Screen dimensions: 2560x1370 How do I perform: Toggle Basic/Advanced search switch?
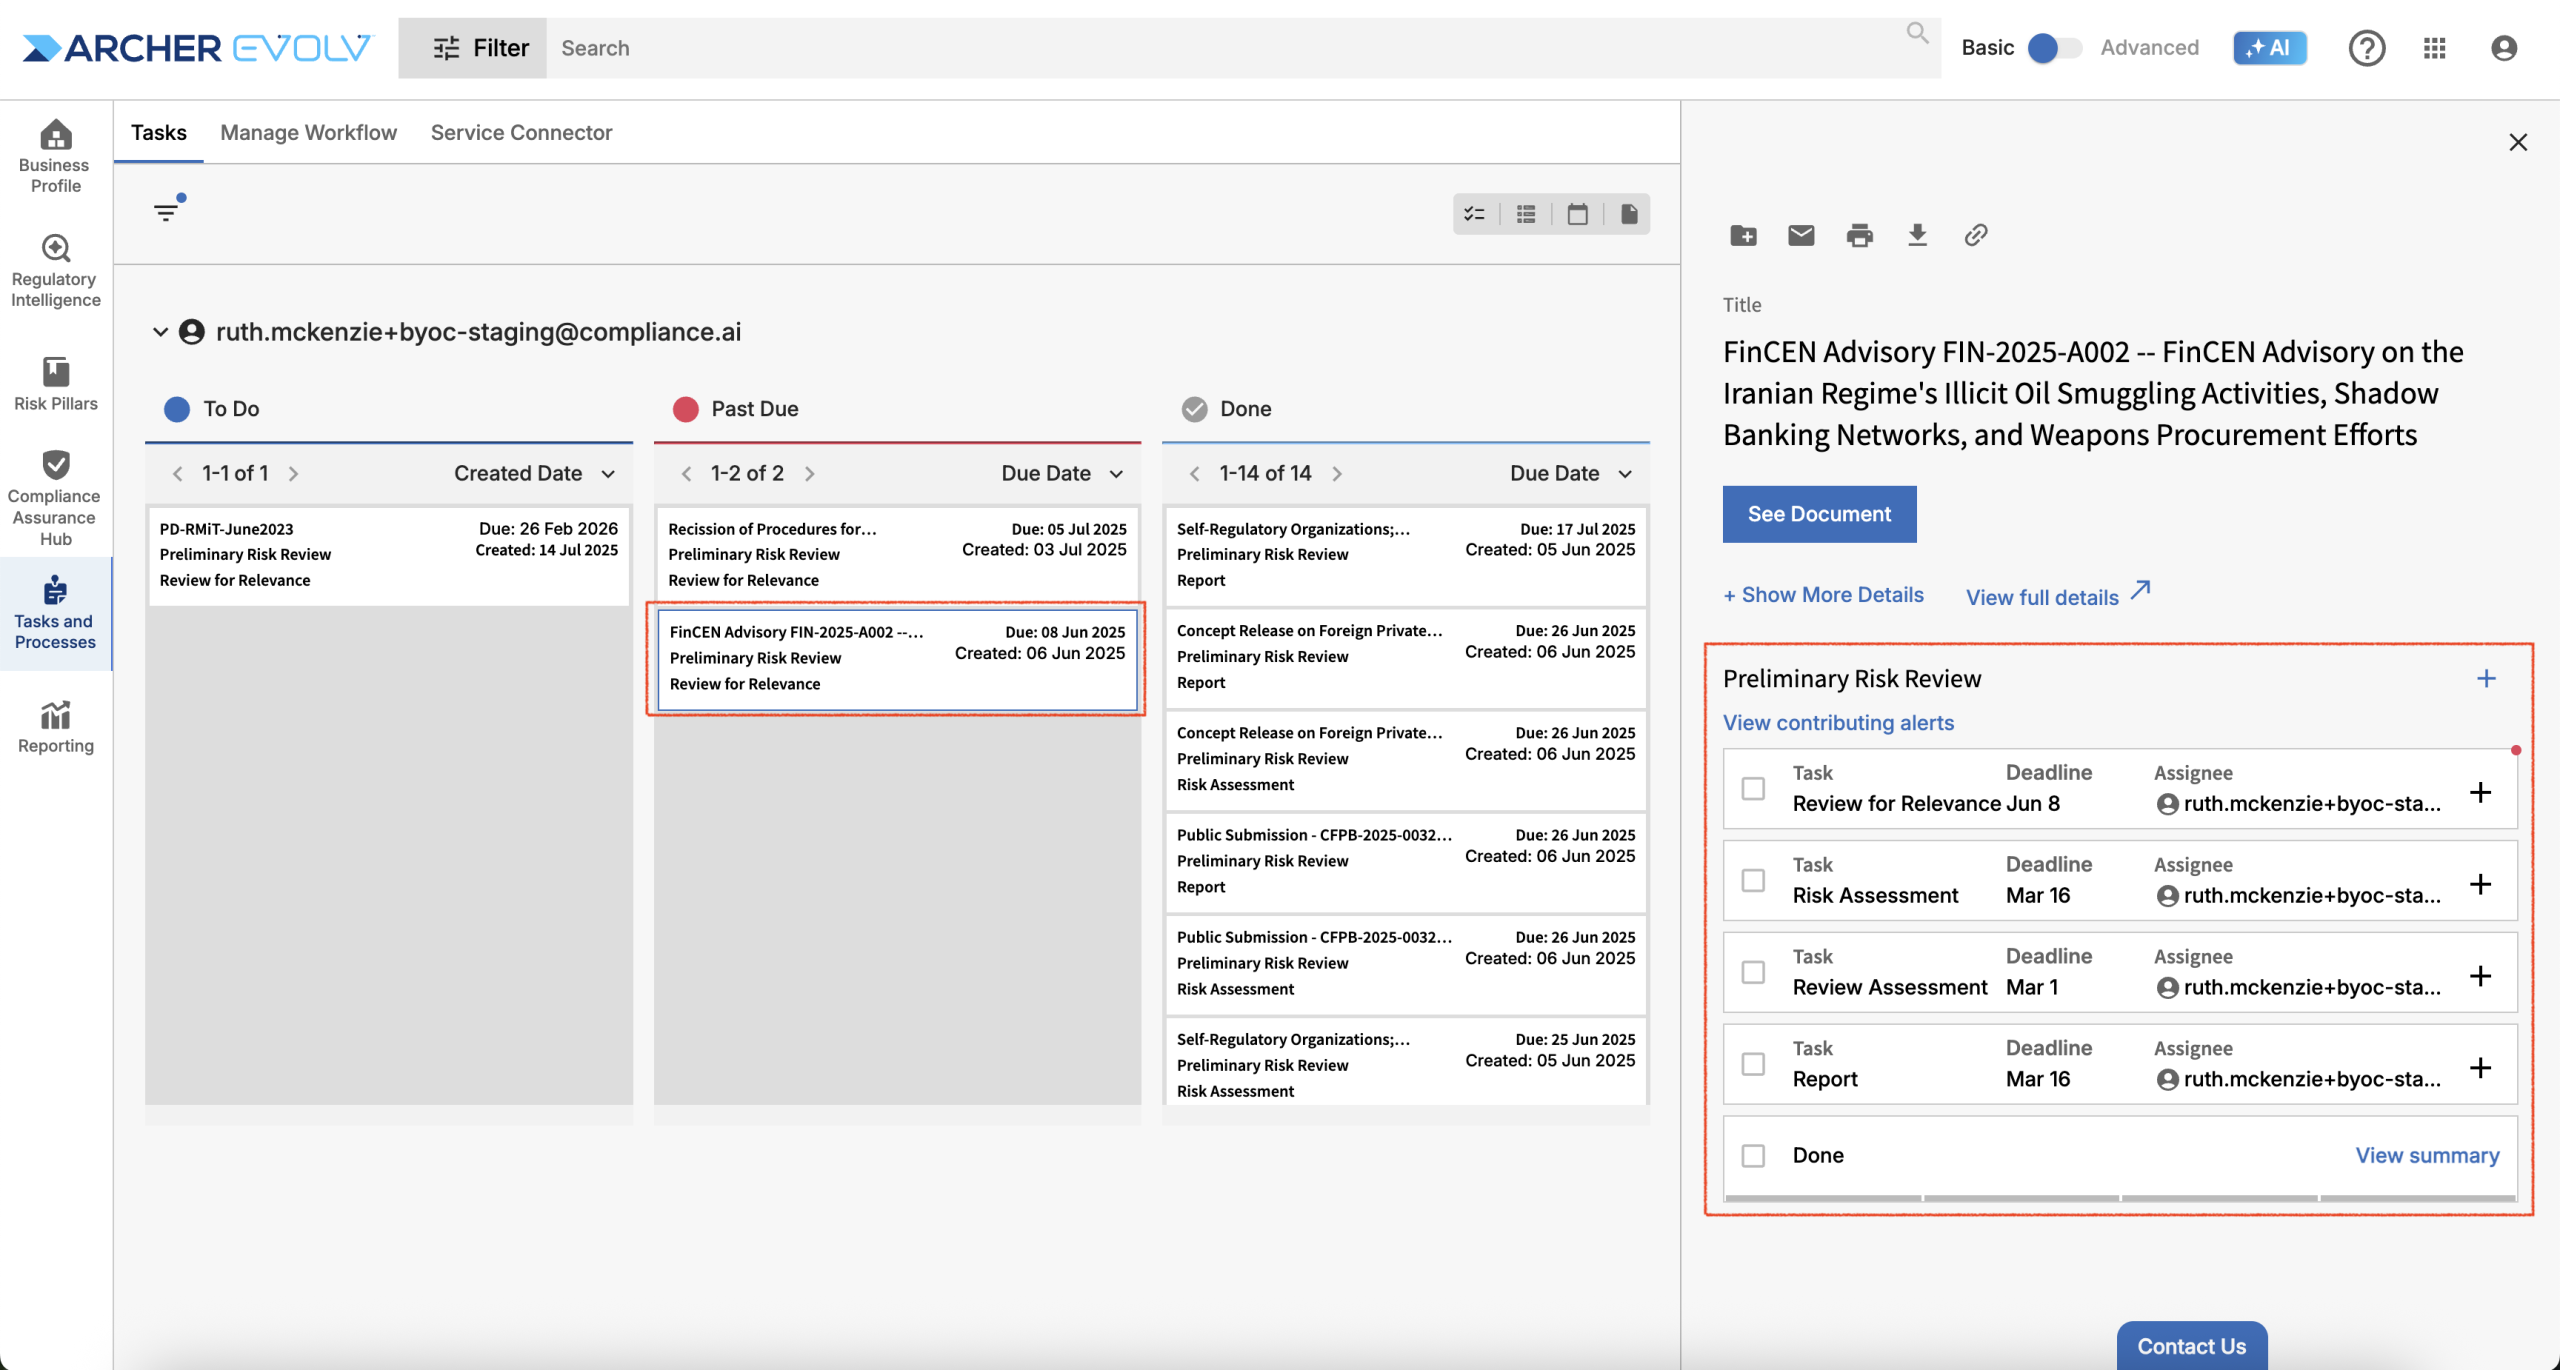click(2054, 48)
